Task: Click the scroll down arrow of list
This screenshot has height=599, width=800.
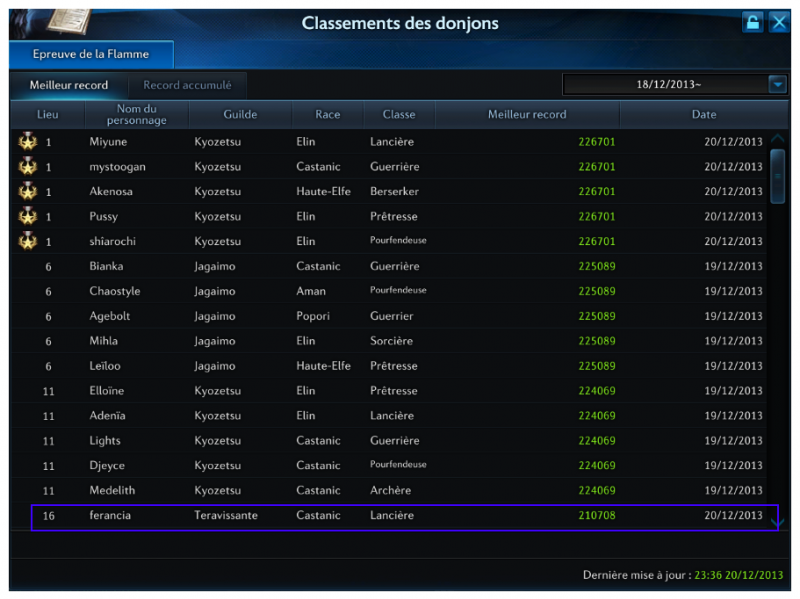Action: 777,521
